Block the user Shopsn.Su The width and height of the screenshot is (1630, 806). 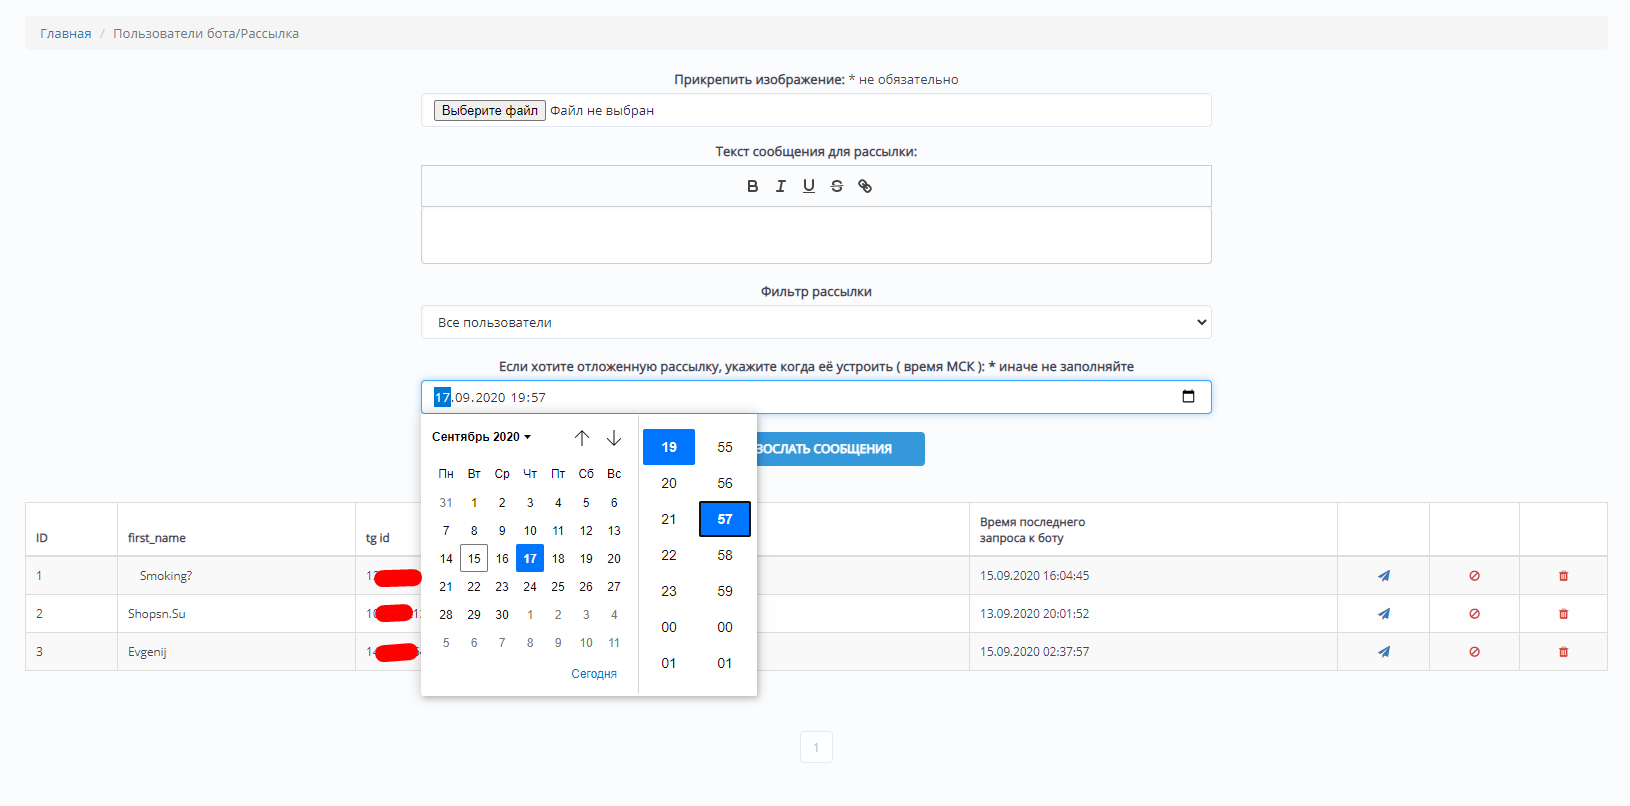click(1474, 614)
